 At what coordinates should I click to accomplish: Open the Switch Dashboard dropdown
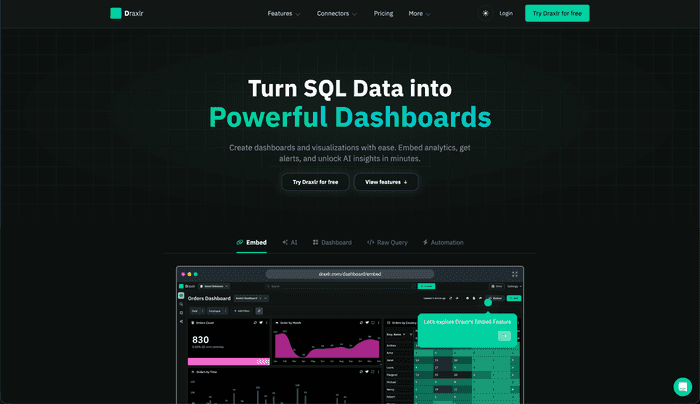tap(251, 298)
